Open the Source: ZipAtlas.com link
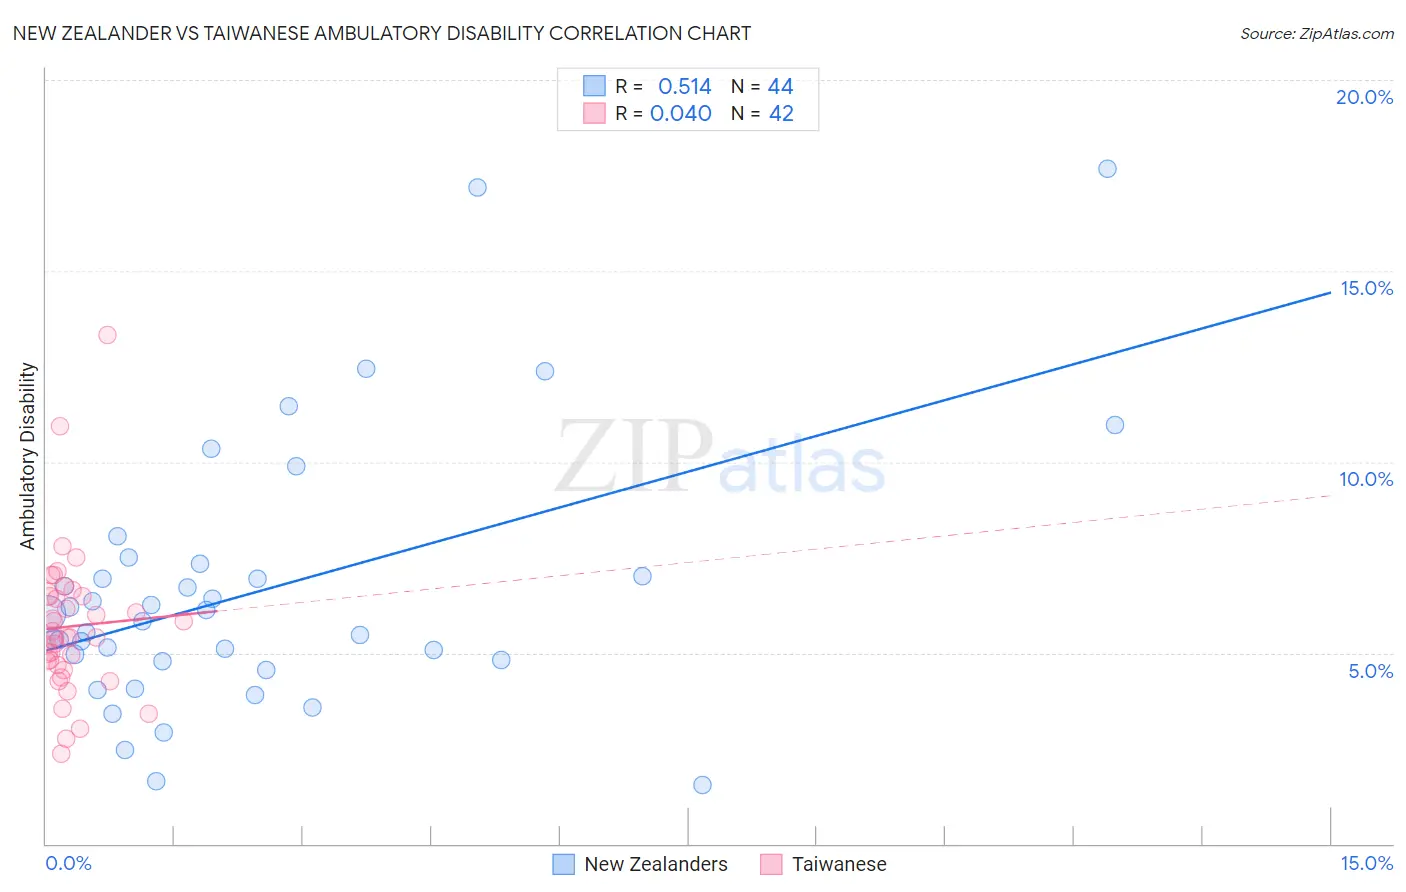This screenshot has height=892, width=1406. pyautogui.click(x=1317, y=33)
